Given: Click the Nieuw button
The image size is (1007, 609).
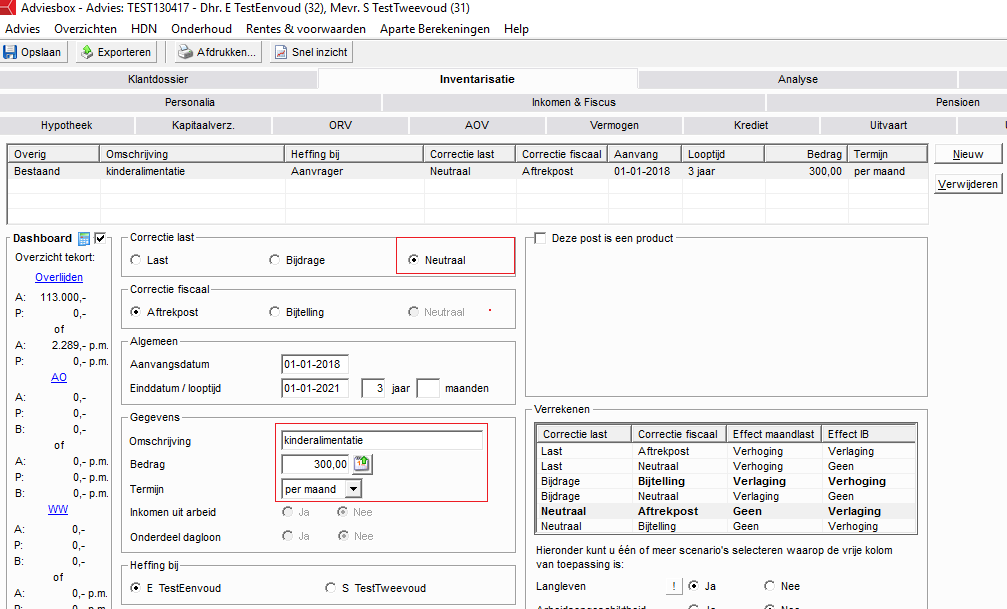Looking at the screenshot, I should (x=968, y=154).
